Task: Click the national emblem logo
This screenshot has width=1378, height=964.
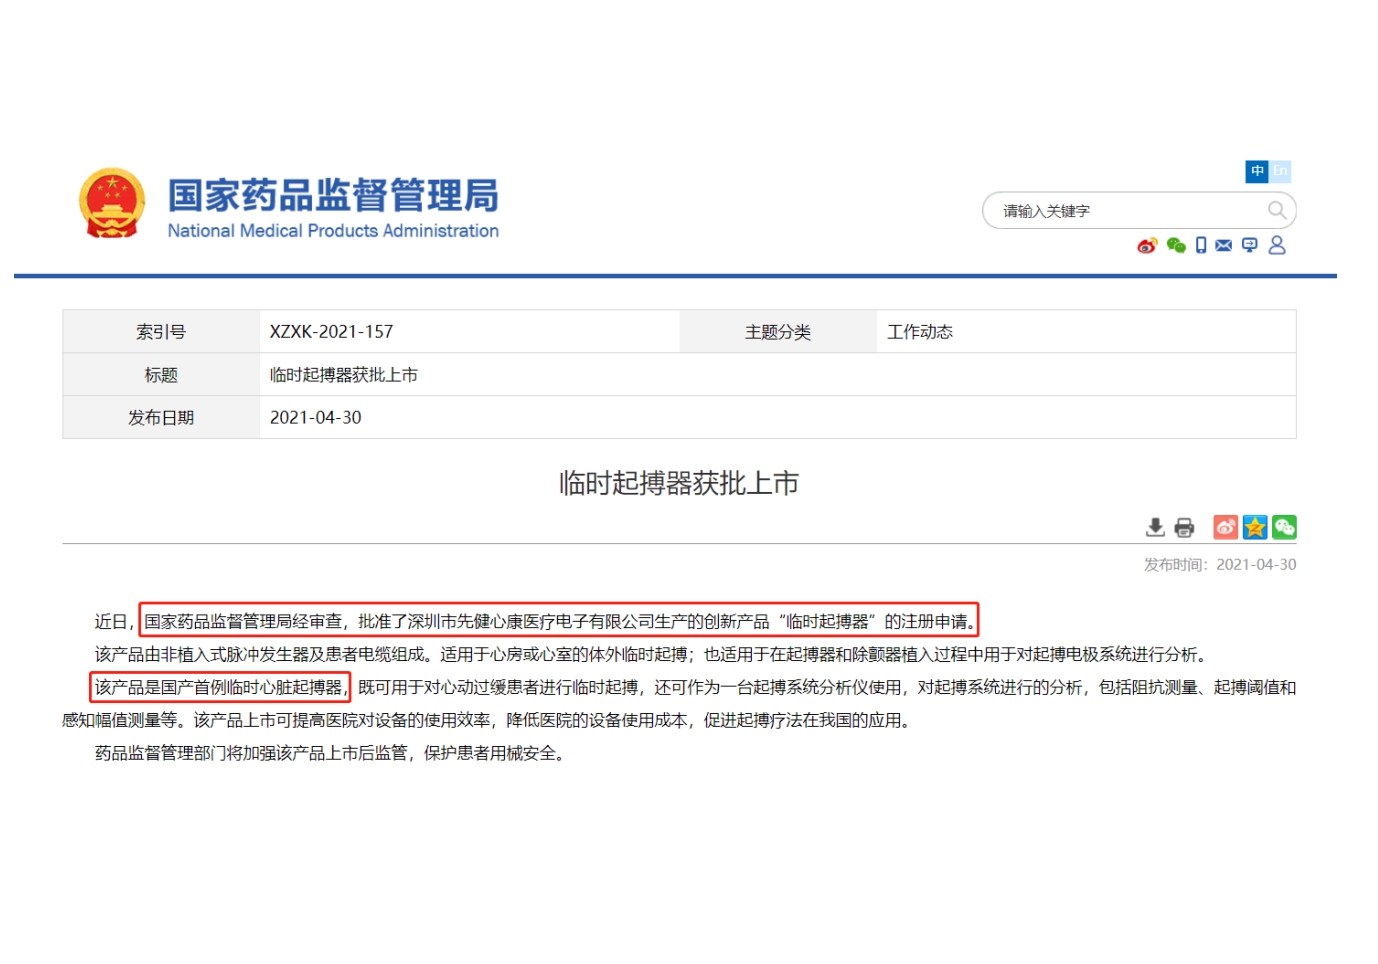Action: pyautogui.click(x=112, y=204)
